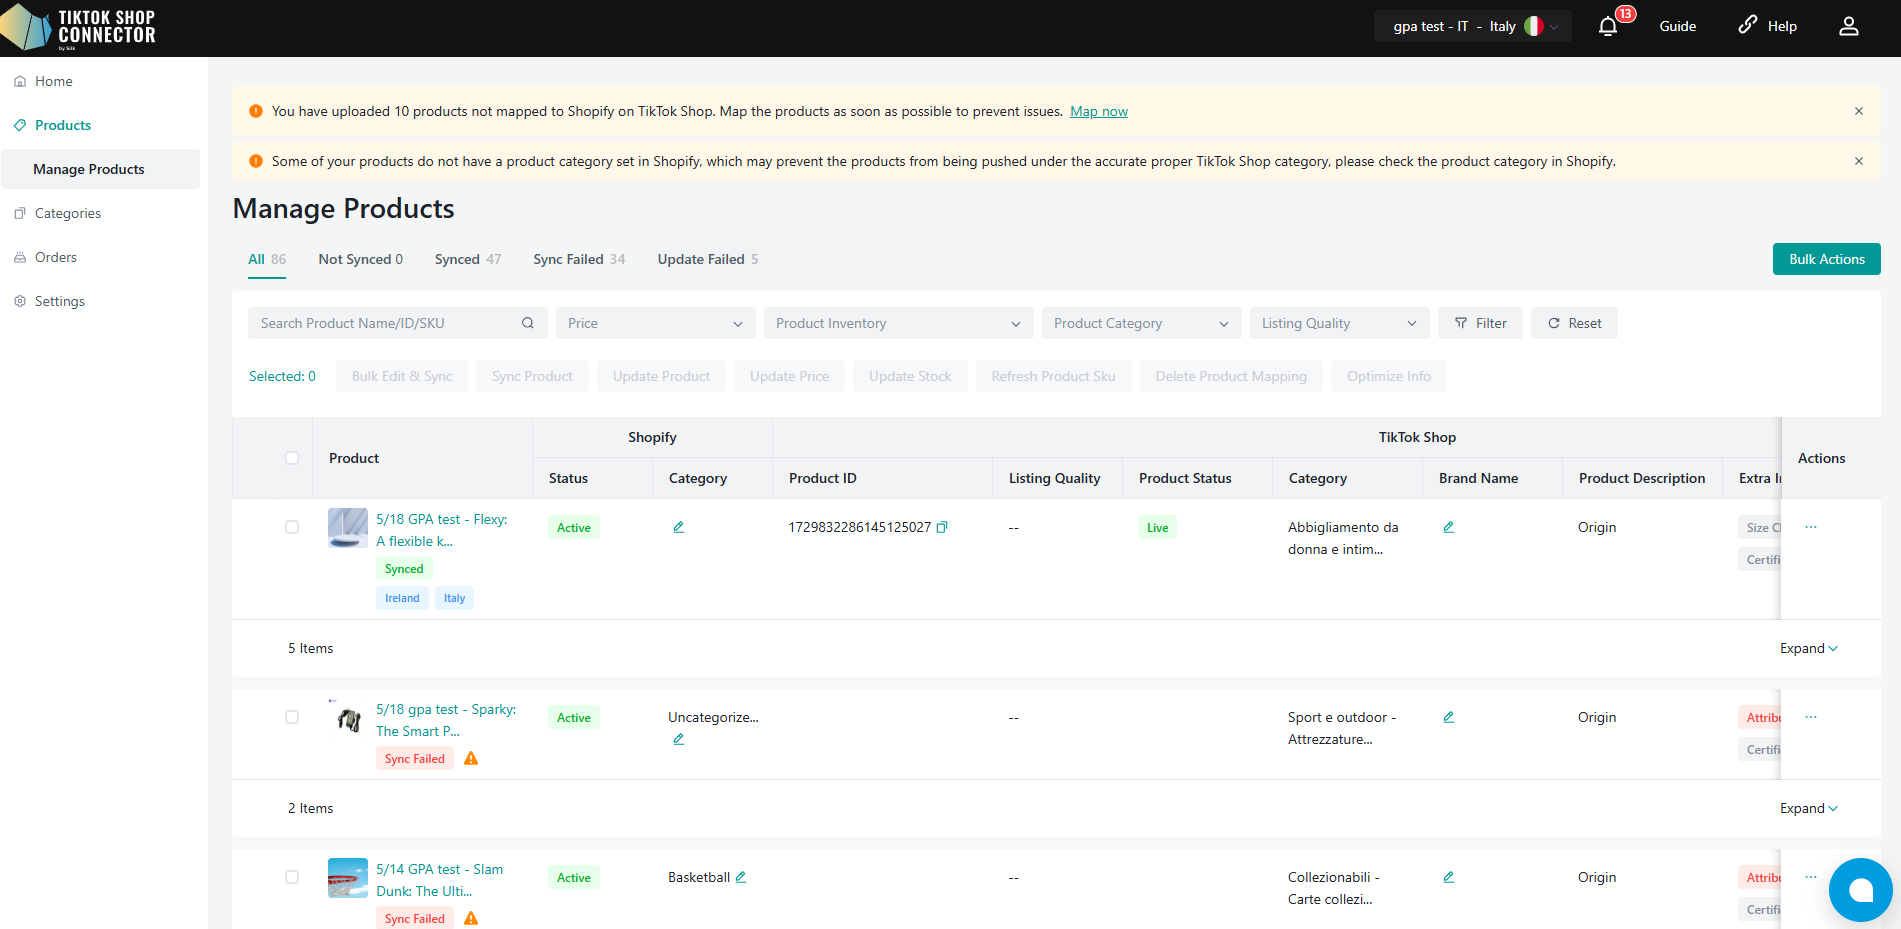
Task: Click the green Synced status badge
Action: point(404,569)
